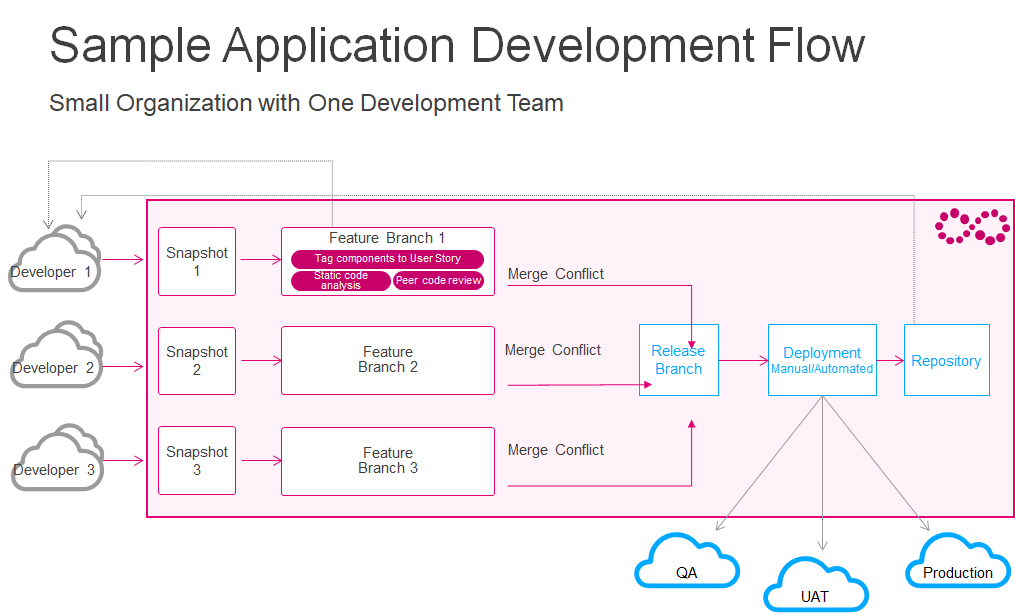Click the Snapshot 1 box
Image resolution: width=1015 pixels, height=614 pixels.
pyautogui.click(x=197, y=261)
